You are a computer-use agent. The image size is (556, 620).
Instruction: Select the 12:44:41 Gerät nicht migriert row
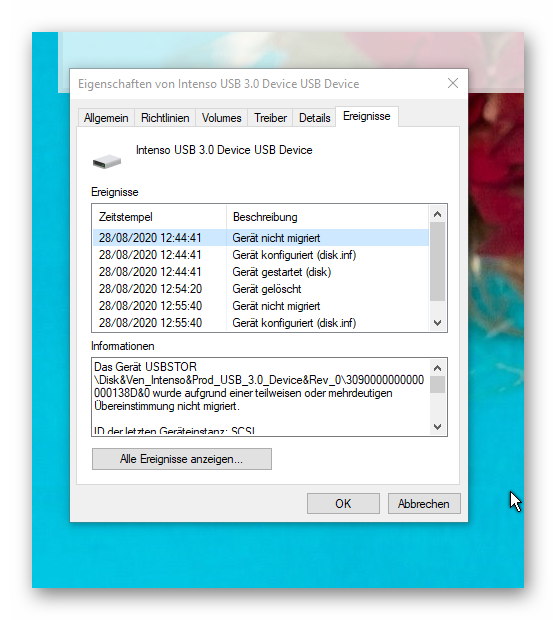[261, 238]
